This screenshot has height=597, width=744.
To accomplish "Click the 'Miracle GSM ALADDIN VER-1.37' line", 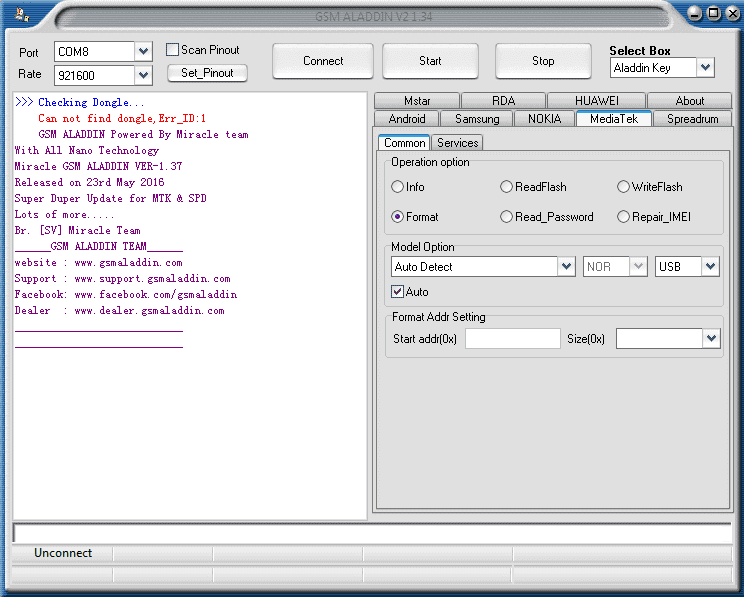I will pyautogui.click(x=98, y=166).
